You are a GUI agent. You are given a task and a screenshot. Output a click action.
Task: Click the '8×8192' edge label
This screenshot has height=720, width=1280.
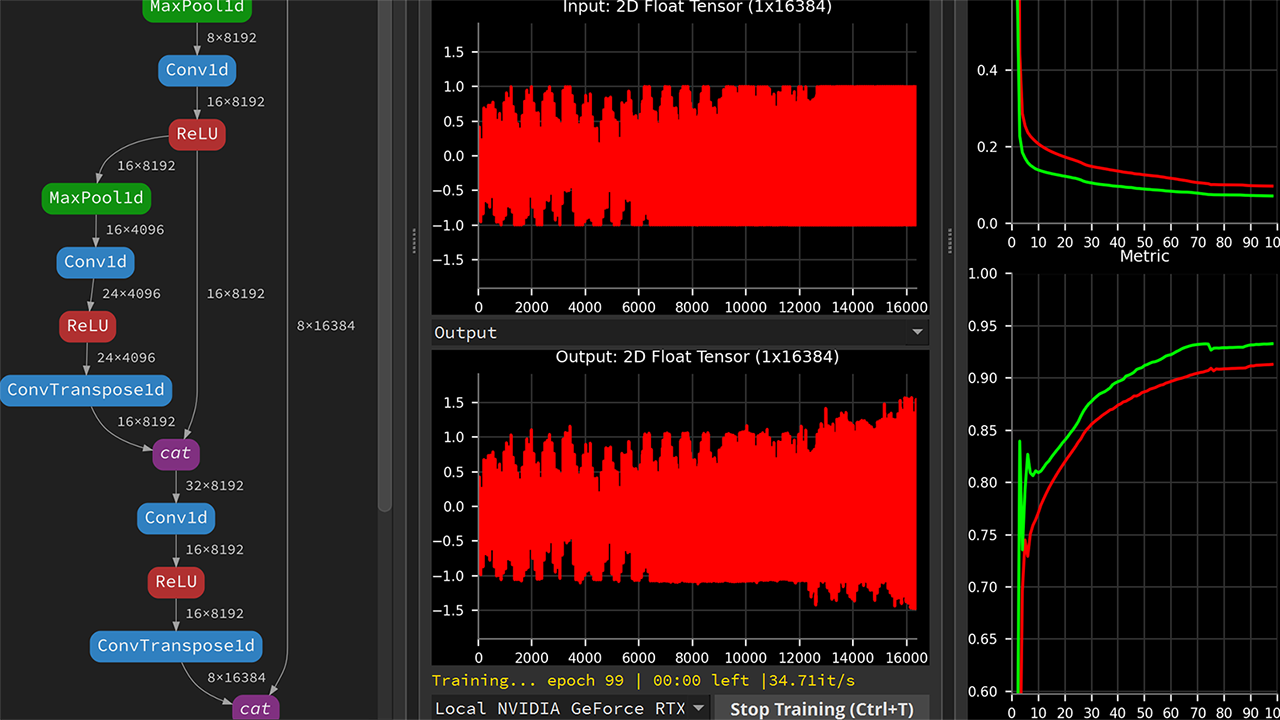pos(232,38)
